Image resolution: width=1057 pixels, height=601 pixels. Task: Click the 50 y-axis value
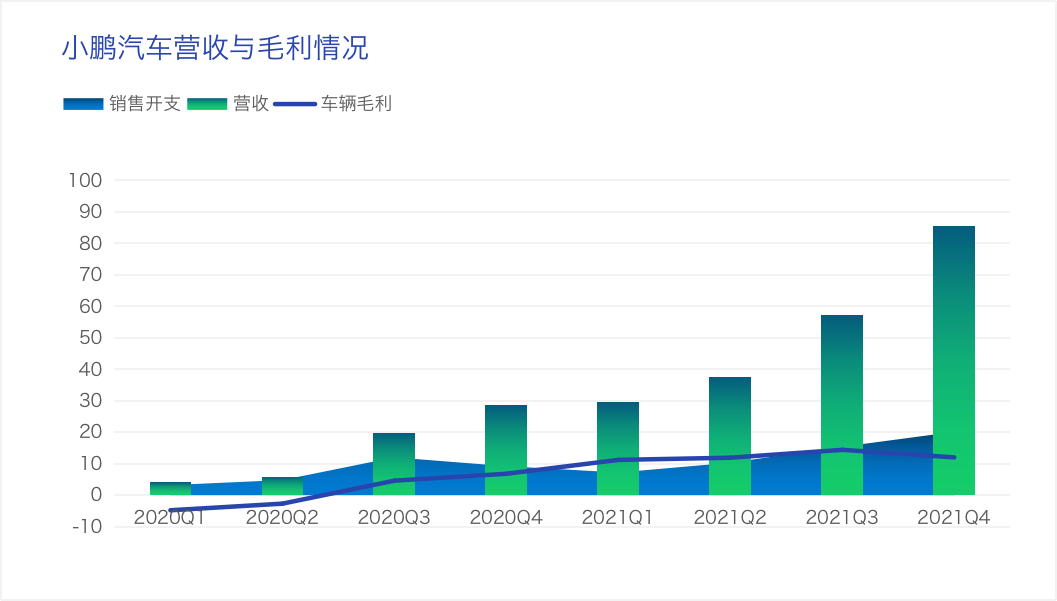click(x=90, y=338)
